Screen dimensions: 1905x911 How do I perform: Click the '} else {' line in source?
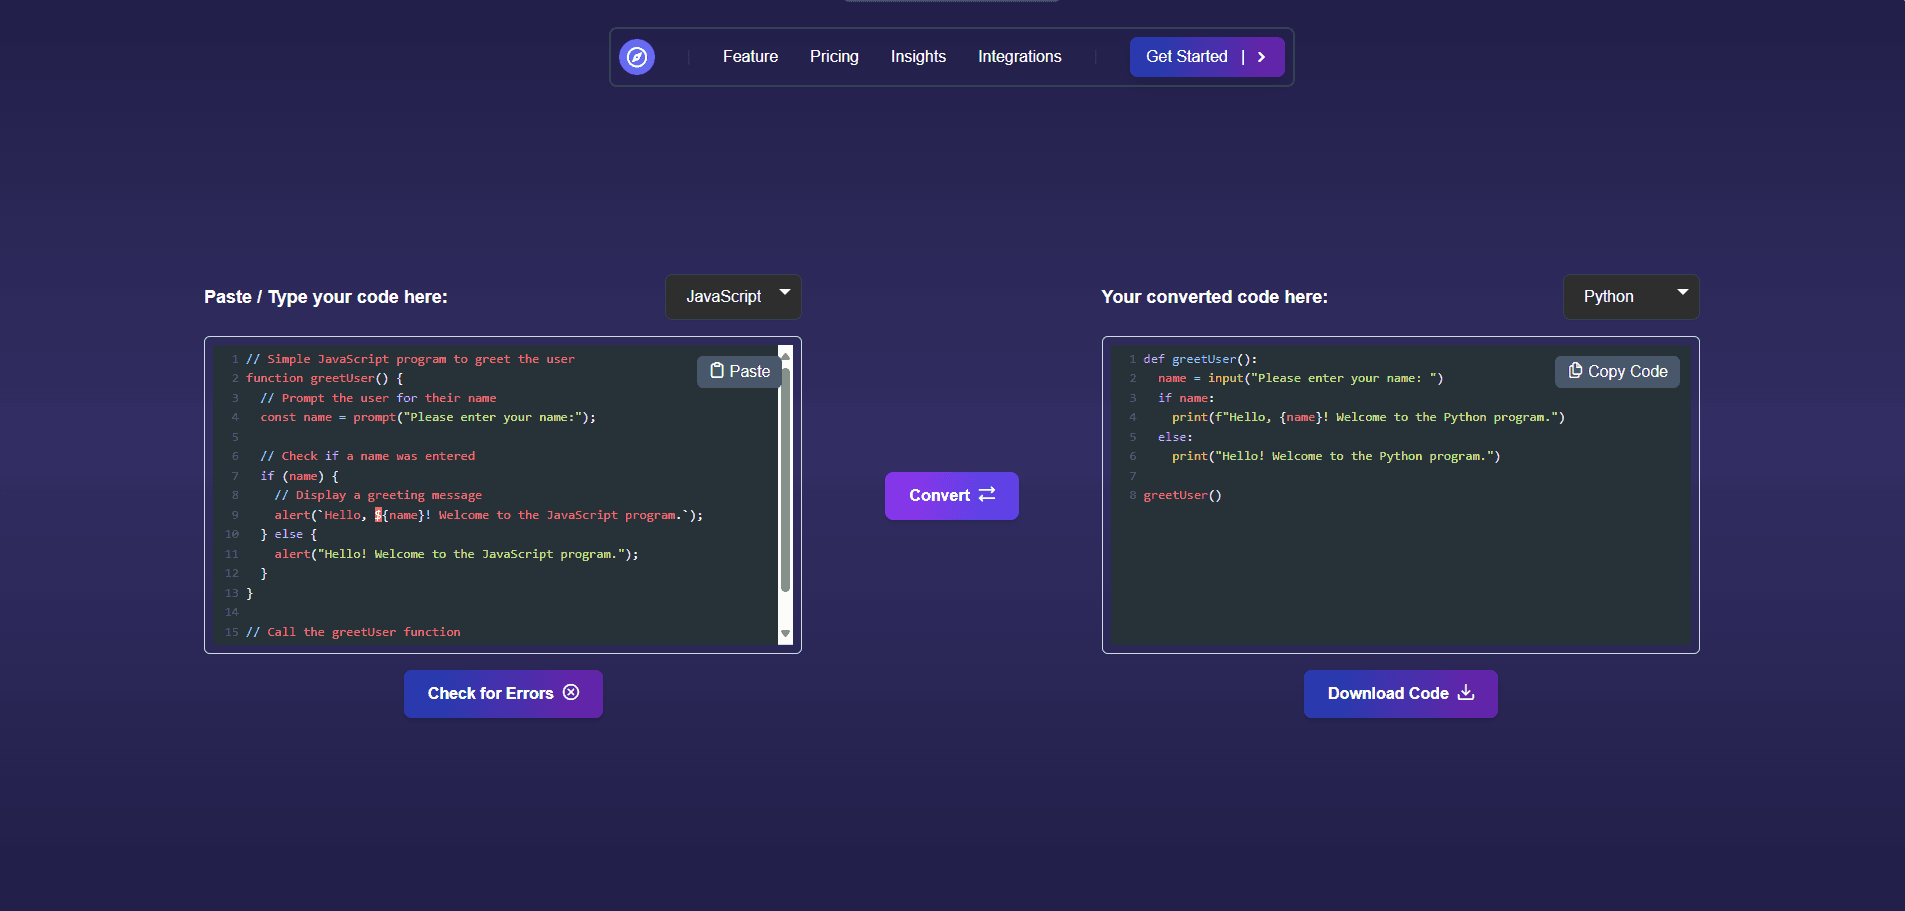click(x=289, y=534)
